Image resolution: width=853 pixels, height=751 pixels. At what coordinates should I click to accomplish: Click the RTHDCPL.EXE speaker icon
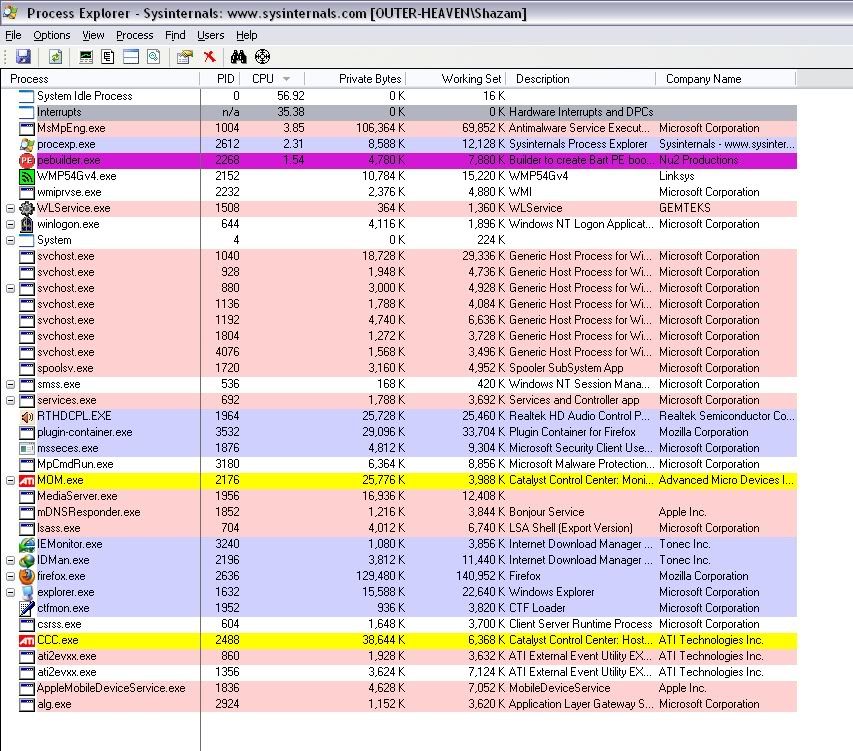click(27, 417)
